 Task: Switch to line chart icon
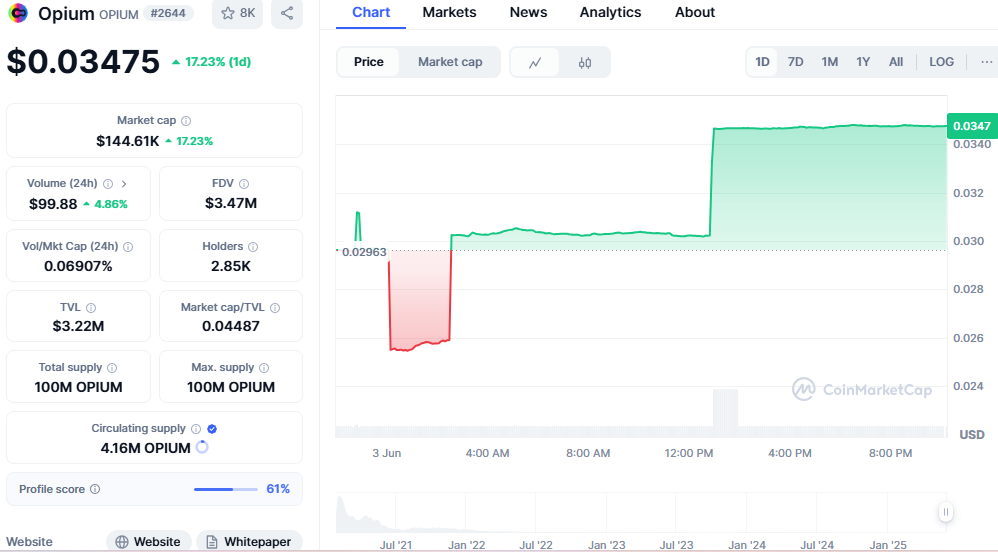pyautogui.click(x=535, y=62)
